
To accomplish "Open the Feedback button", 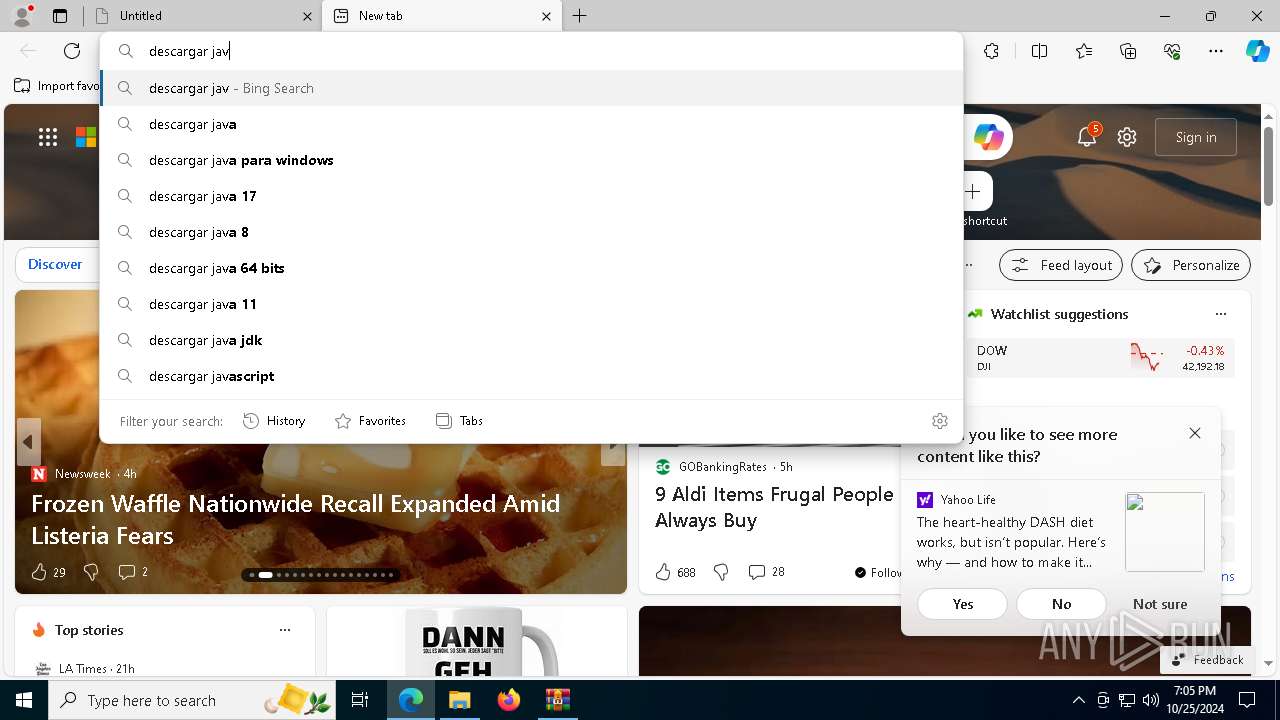I will [x=1207, y=659].
